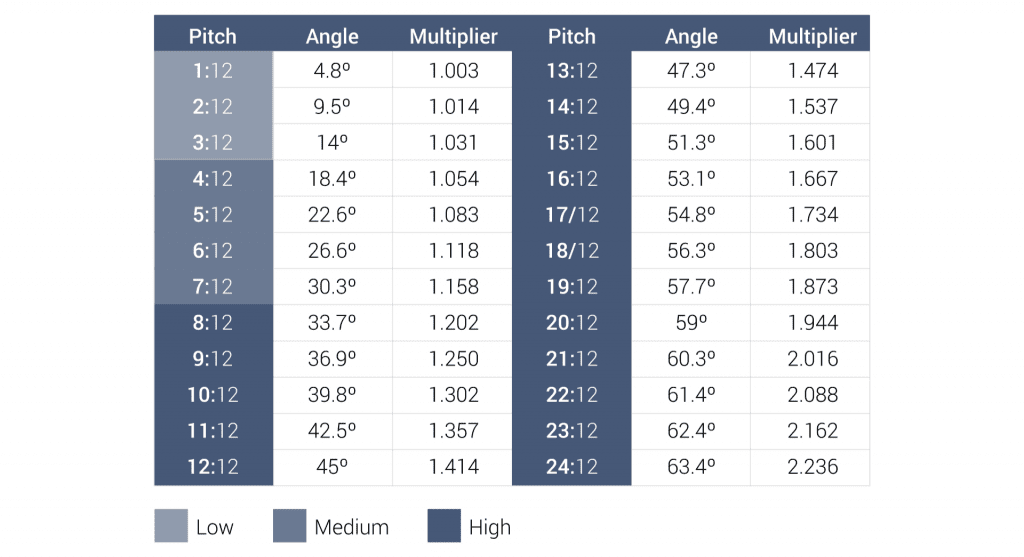Click the Medium legend label
The width and height of the screenshot is (1024, 557).
(x=351, y=527)
